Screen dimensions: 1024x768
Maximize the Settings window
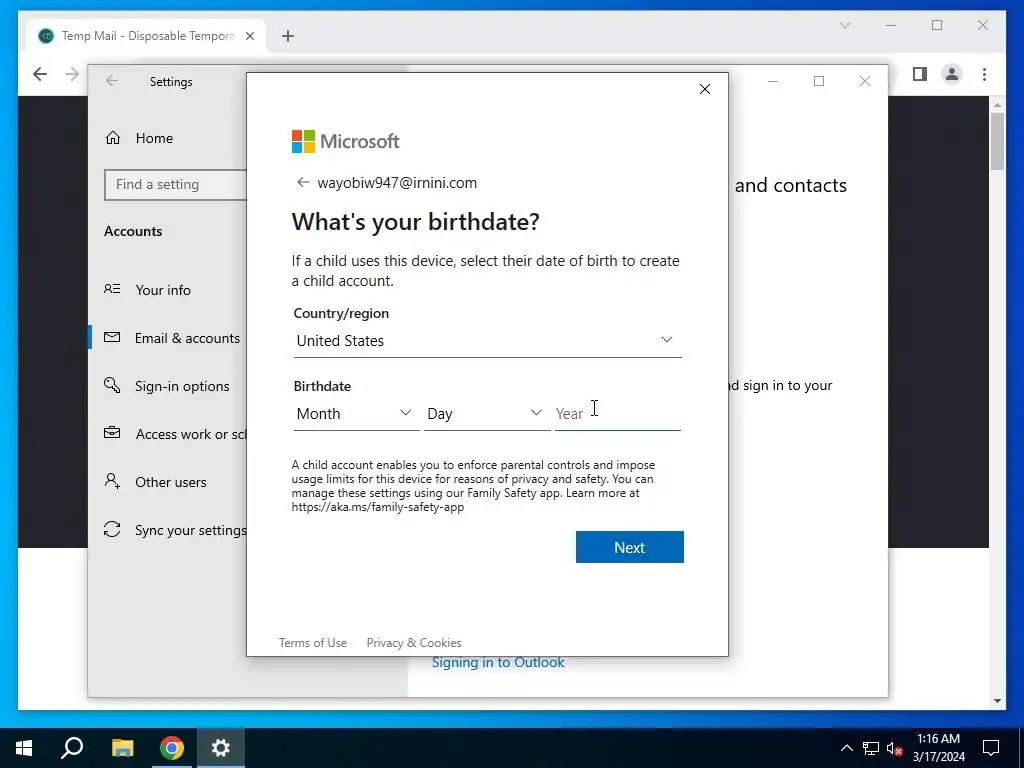(x=819, y=81)
